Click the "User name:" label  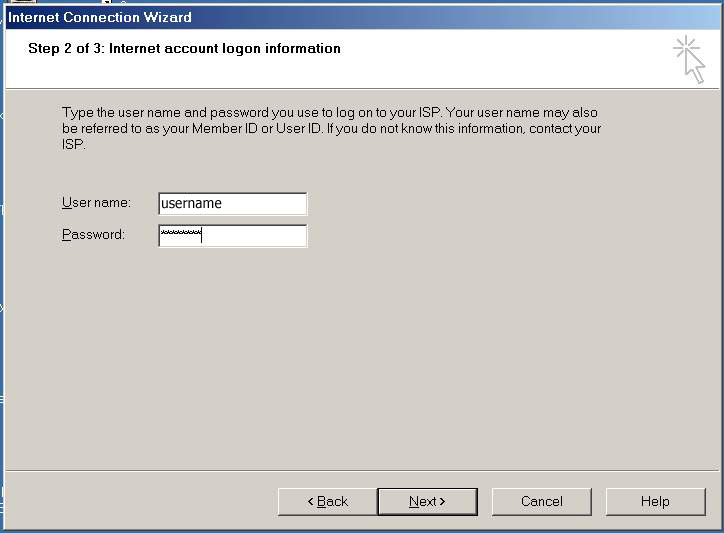(96, 203)
